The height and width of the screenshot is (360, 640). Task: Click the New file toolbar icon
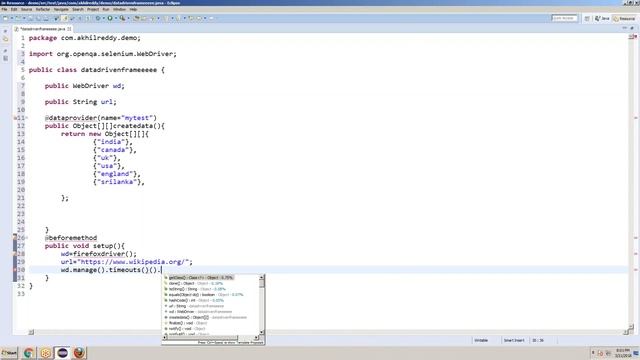pos(5,18)
